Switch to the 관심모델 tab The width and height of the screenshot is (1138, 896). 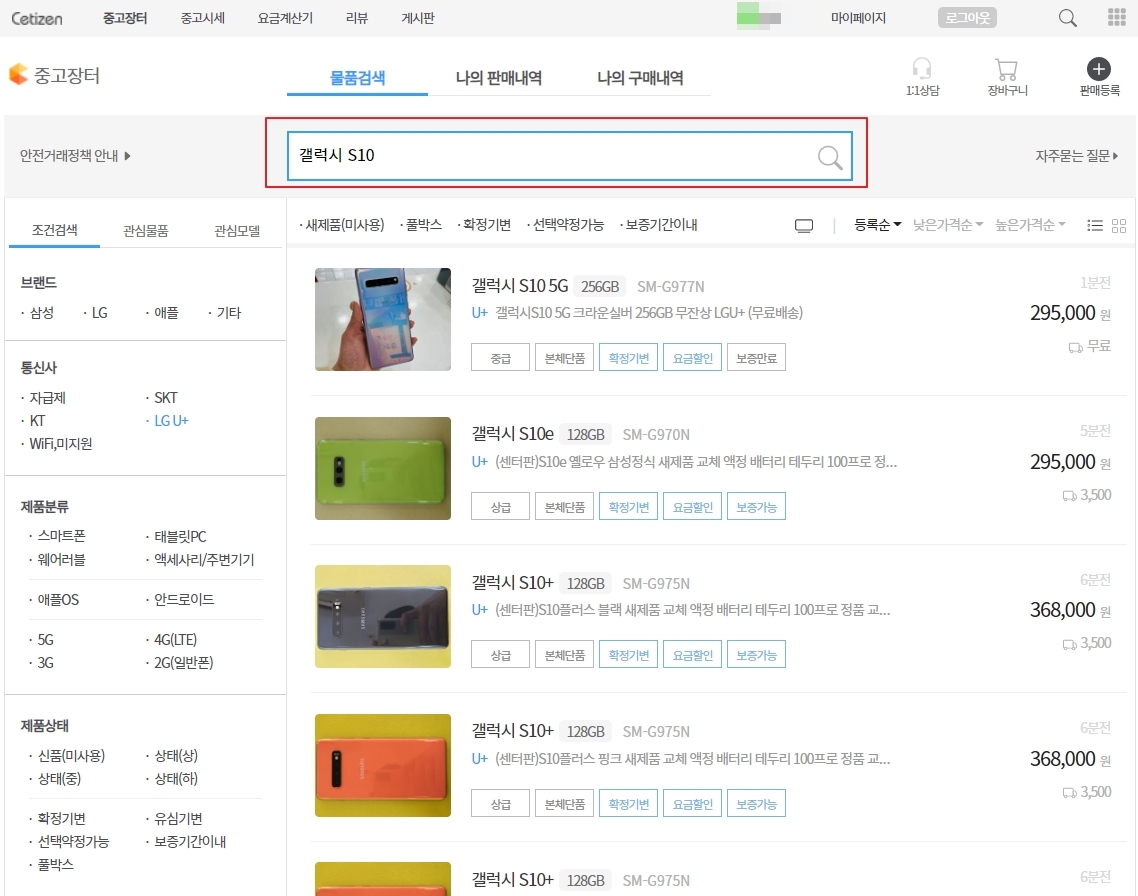[x=237, y=231]
